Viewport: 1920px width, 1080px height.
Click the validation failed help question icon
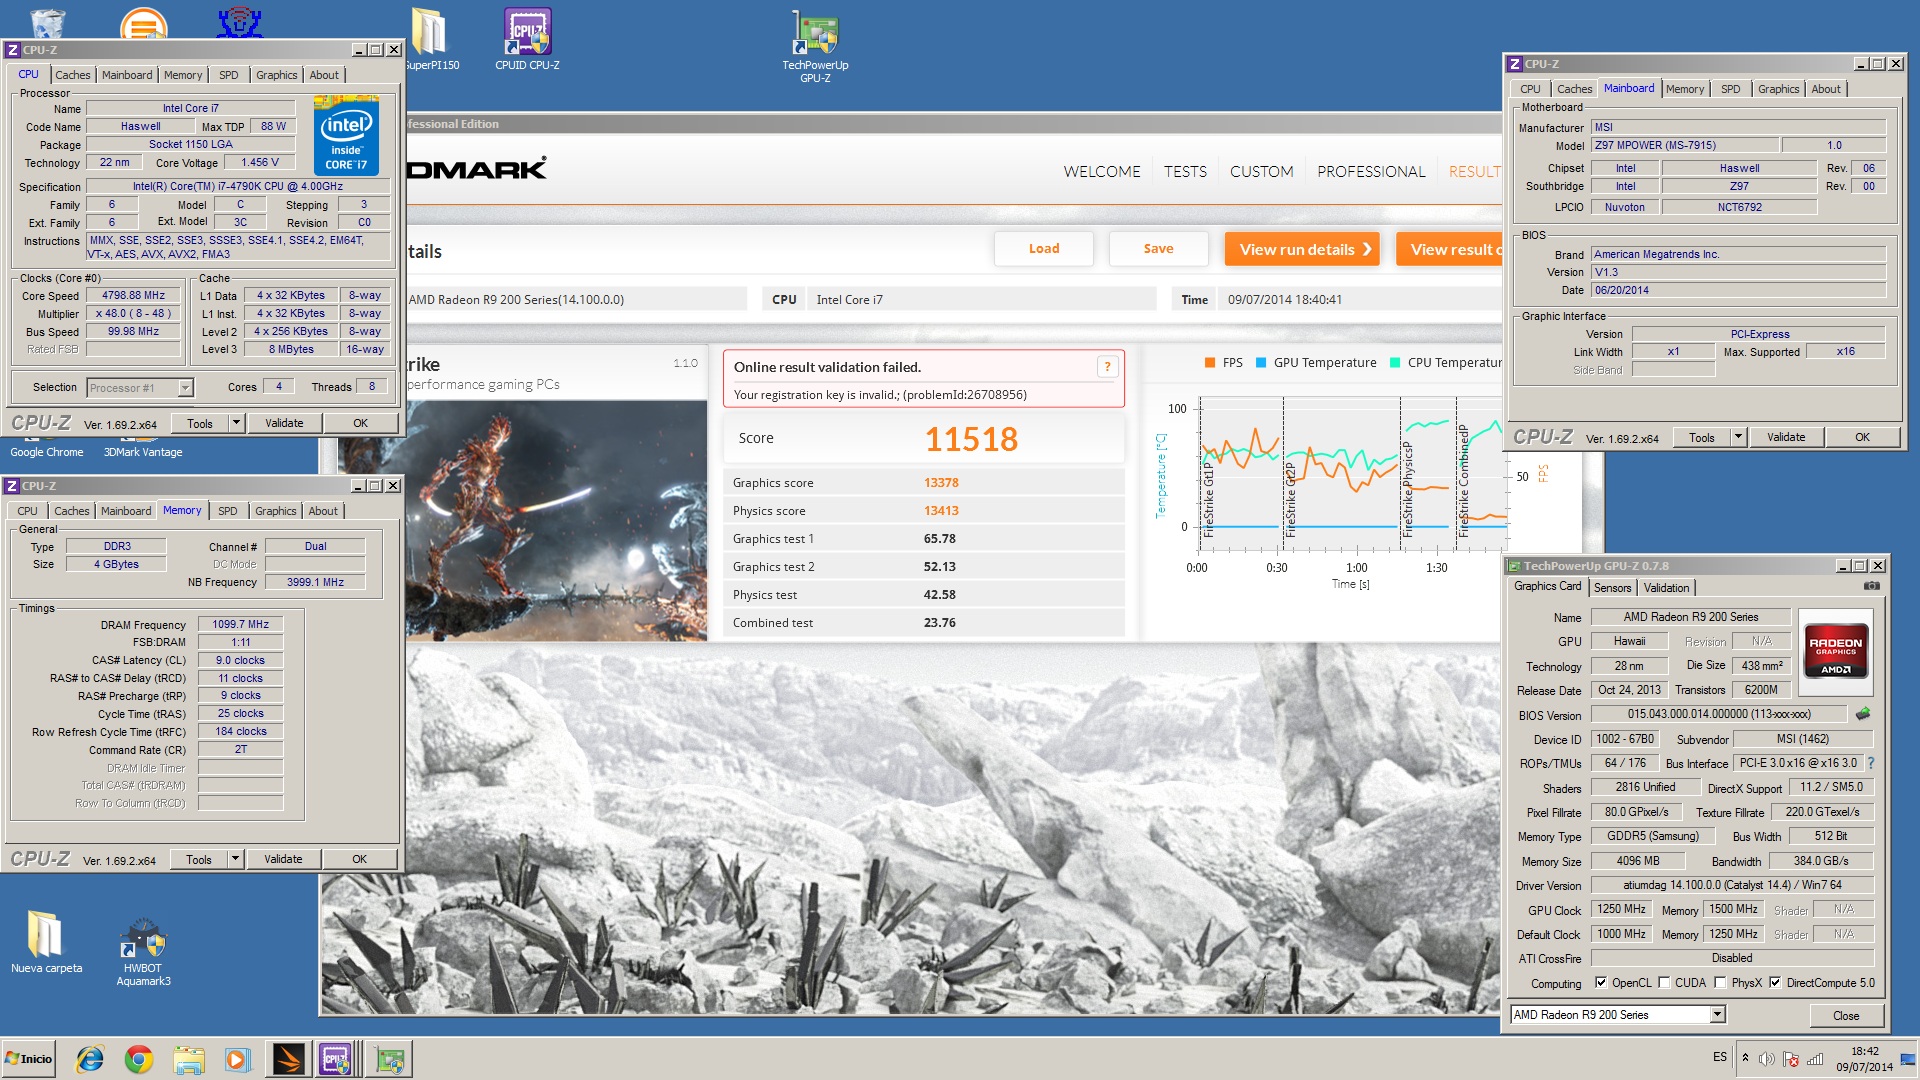[x=1107, y=367]
